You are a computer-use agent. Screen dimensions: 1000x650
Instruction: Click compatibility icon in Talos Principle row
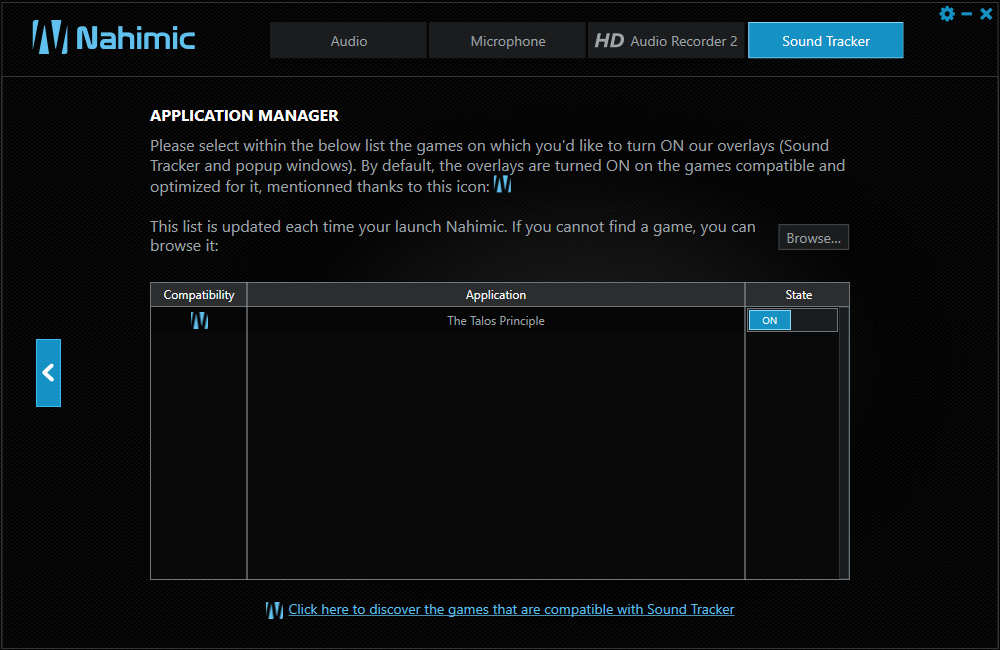click(199, 320)
